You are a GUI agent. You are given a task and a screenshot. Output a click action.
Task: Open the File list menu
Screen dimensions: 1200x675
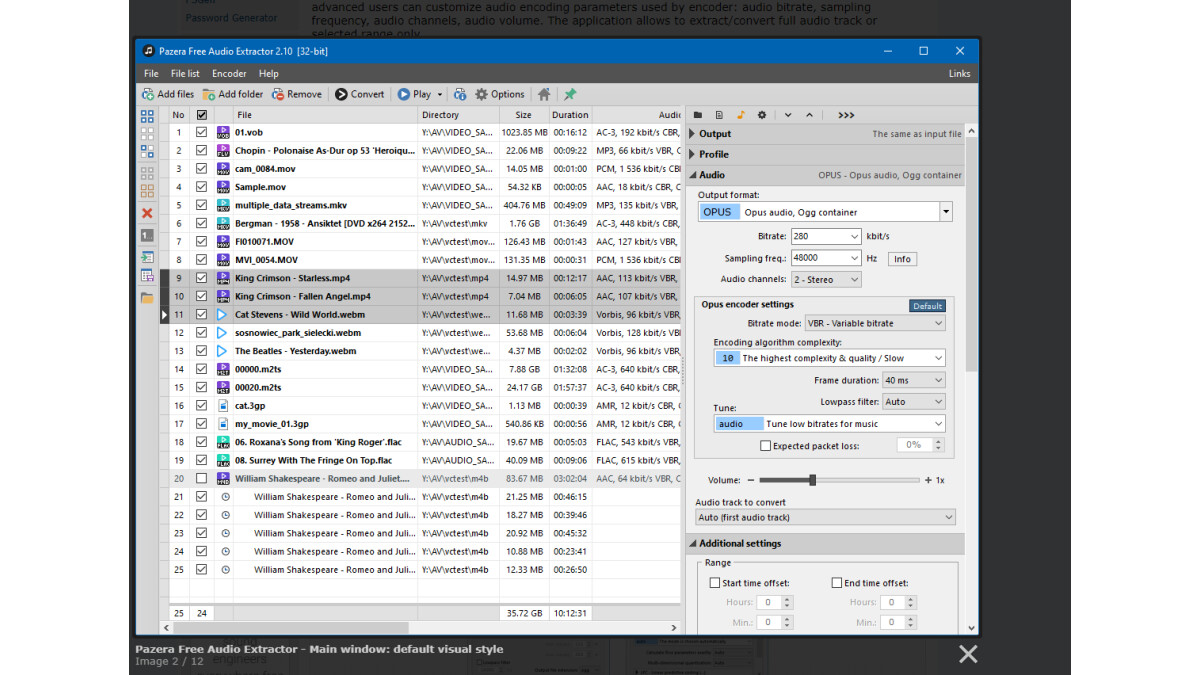coord(185,72)
